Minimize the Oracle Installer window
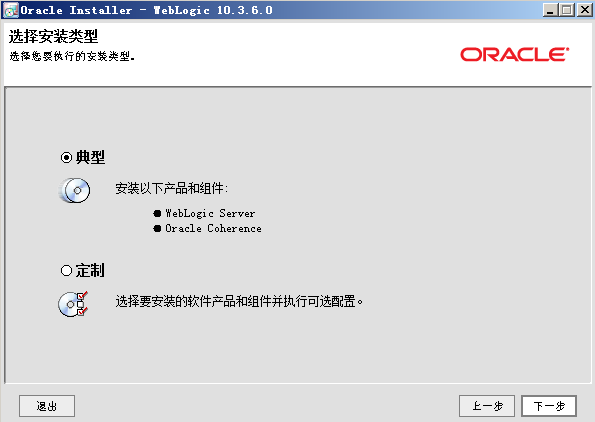The width and height of the screenshot is (595, 422). point(550,10)
